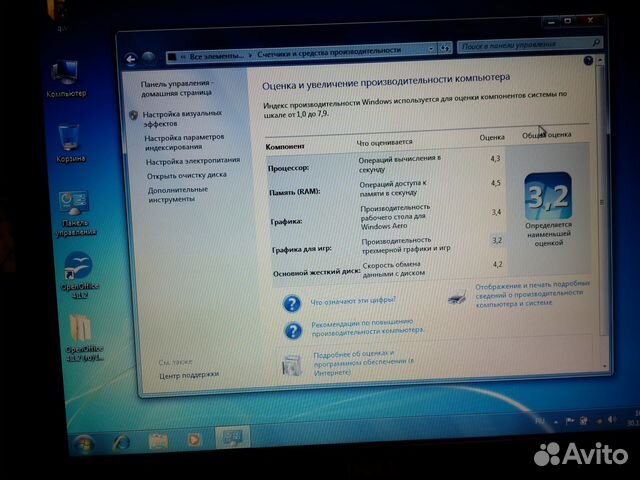Open Настройка параметров индексирования link
The width and height of the screenshot is (640, 480).
click(x=184, y=142)
